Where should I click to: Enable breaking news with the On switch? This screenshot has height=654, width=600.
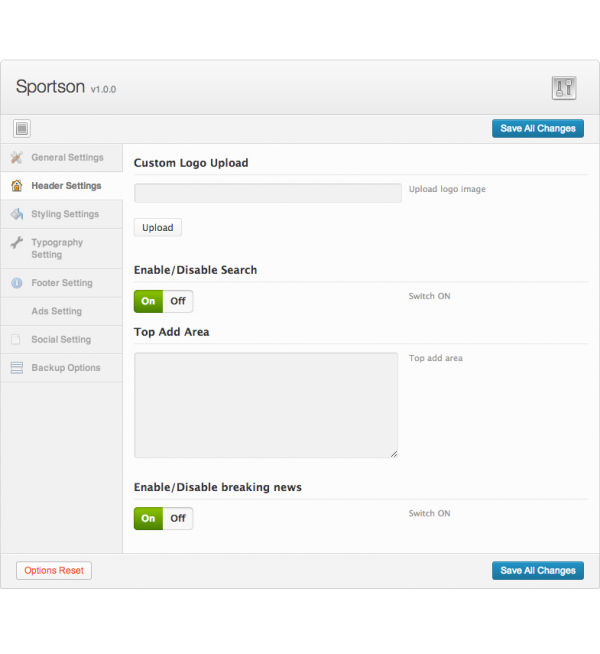click(x=148, y=518)
